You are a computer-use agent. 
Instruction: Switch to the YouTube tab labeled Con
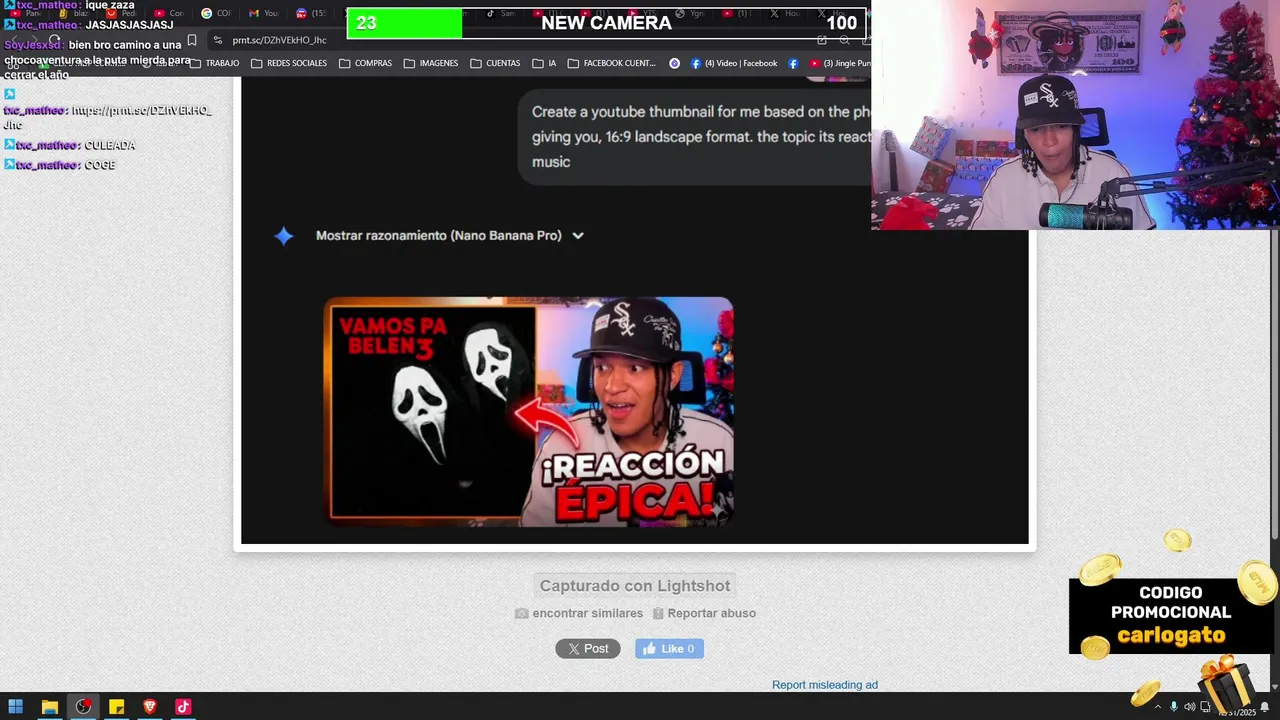(x=169, y=13)
